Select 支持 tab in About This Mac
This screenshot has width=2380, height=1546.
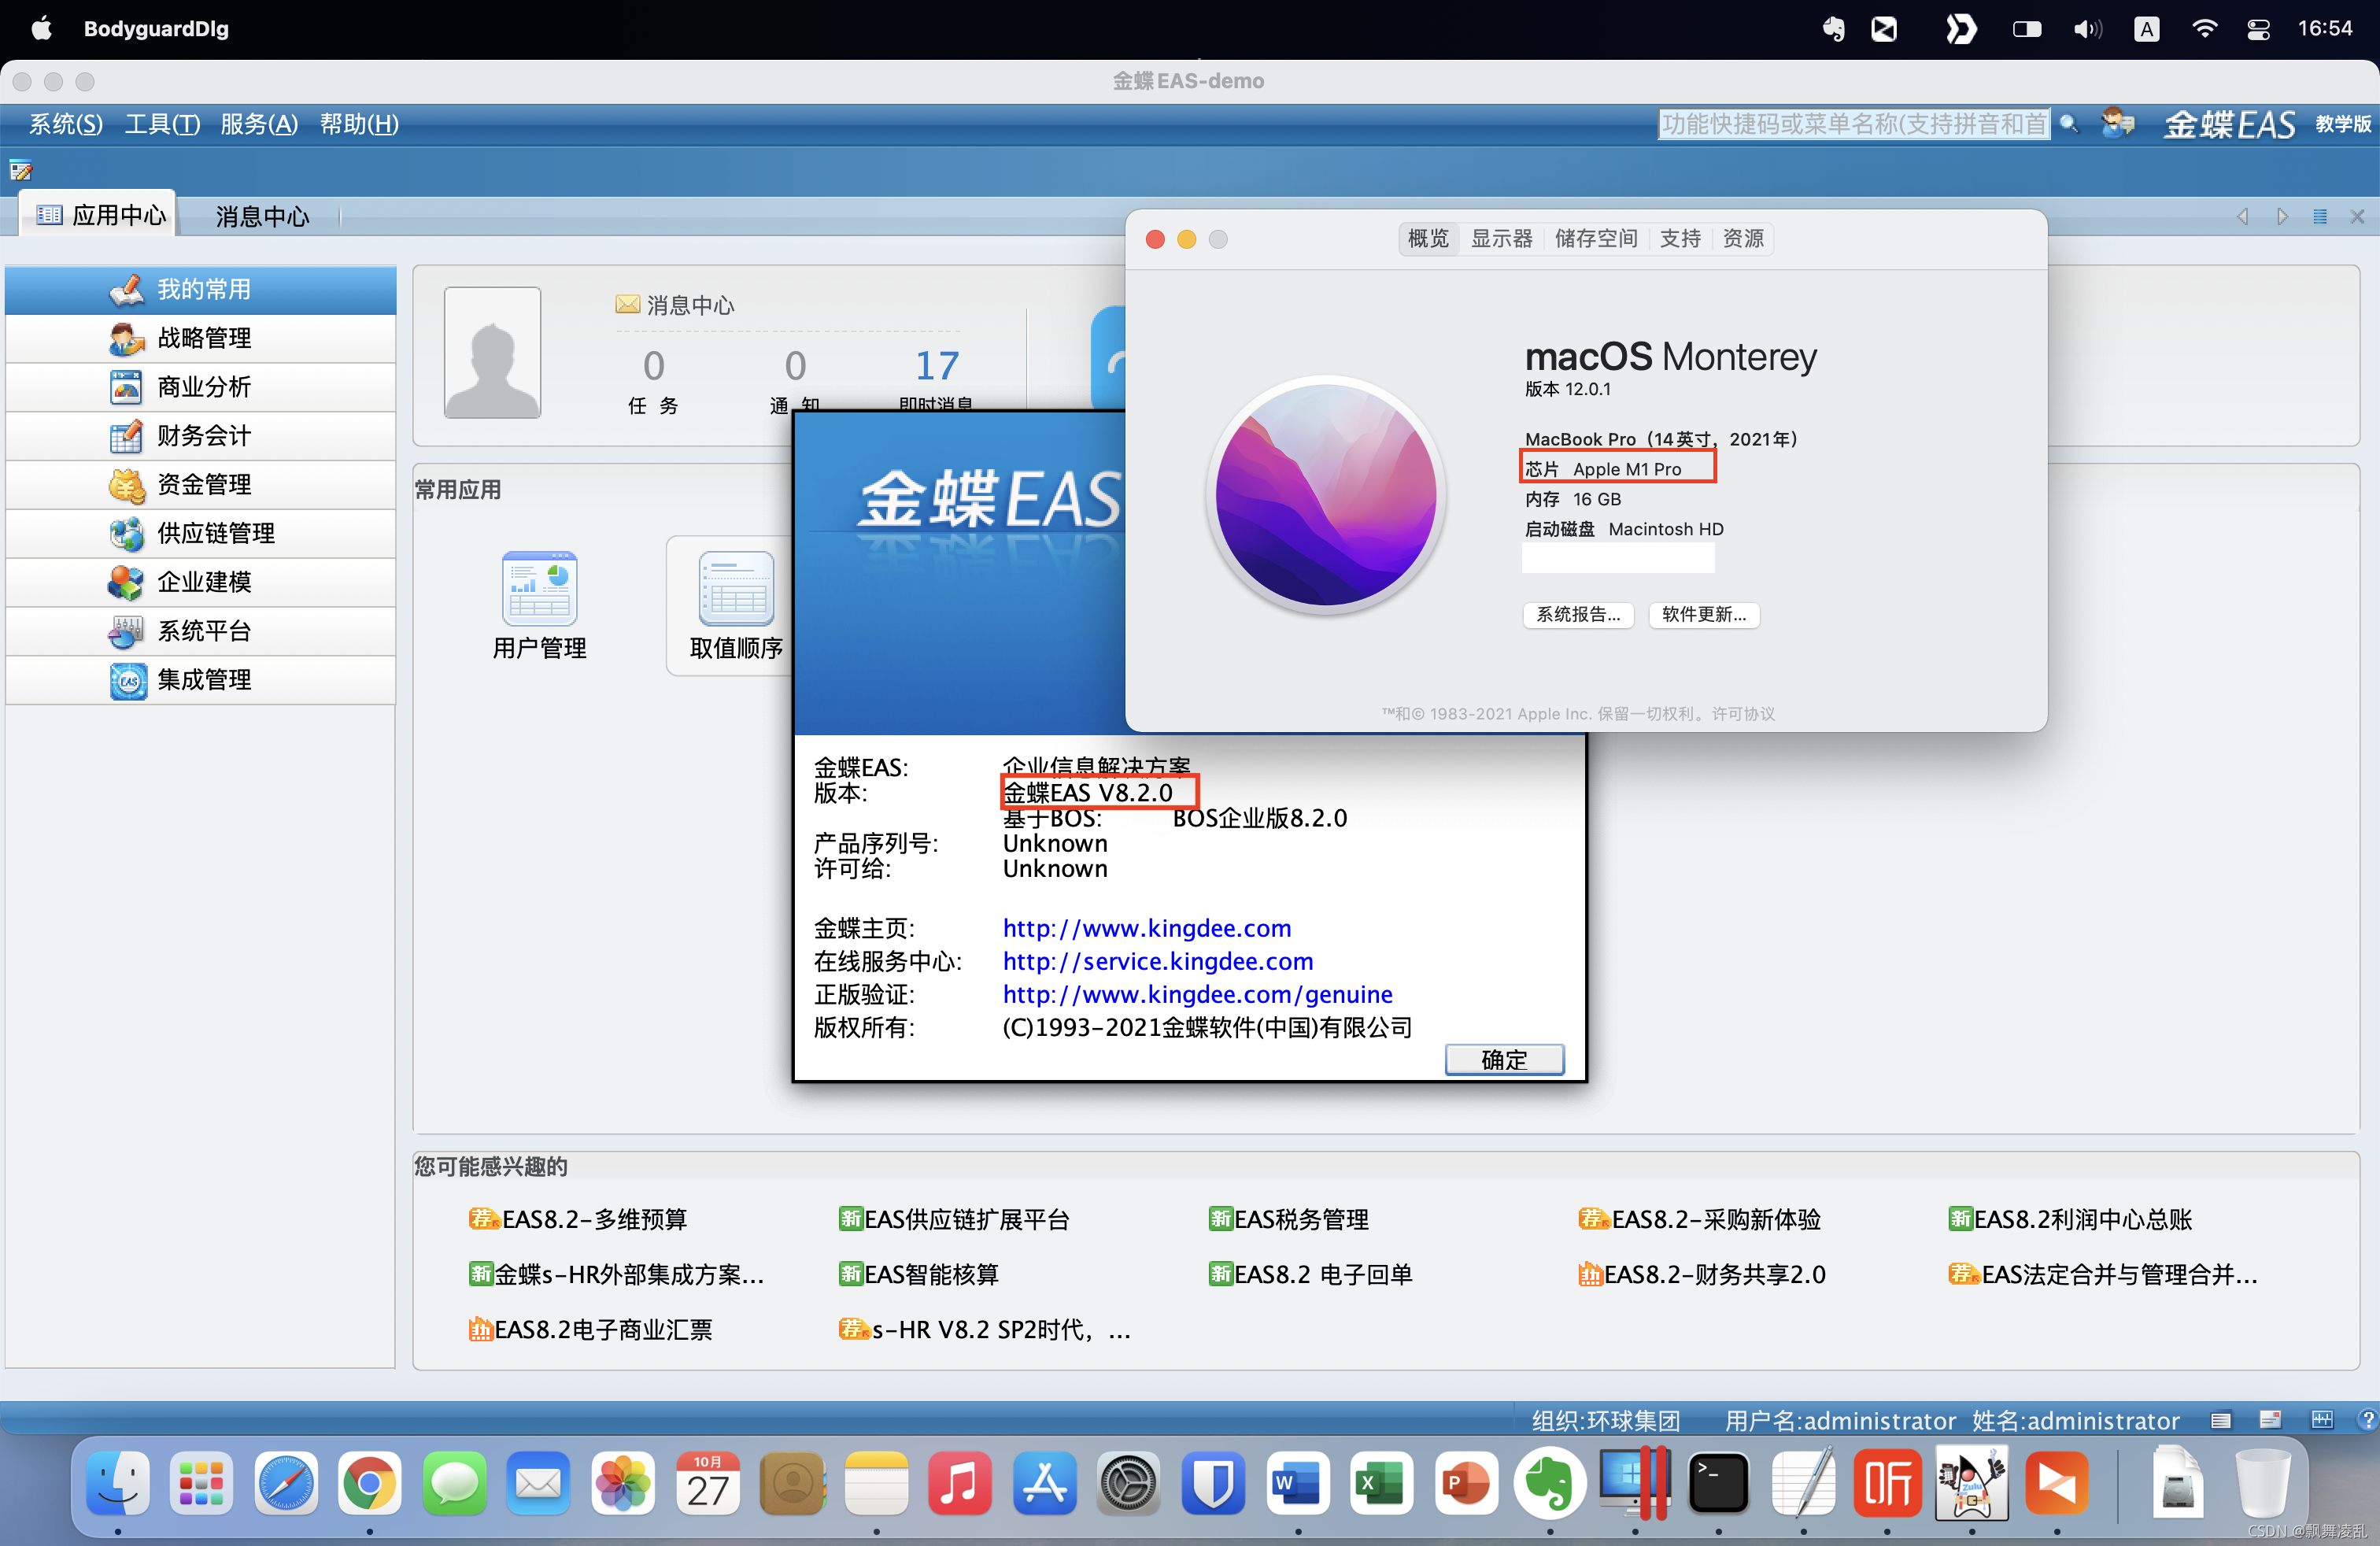coord(1680,239)
